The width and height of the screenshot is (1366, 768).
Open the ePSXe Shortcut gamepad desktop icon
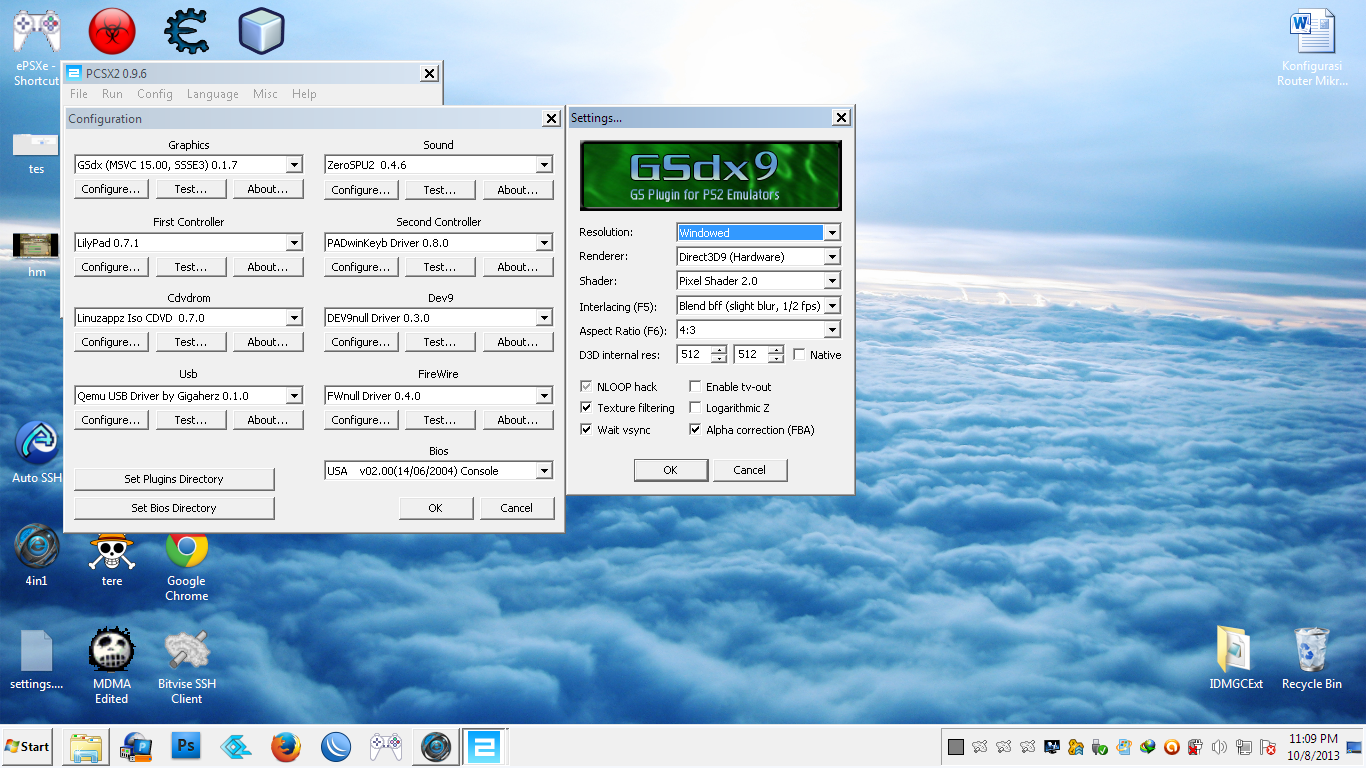pyautogui.click(x=36, y=45)
